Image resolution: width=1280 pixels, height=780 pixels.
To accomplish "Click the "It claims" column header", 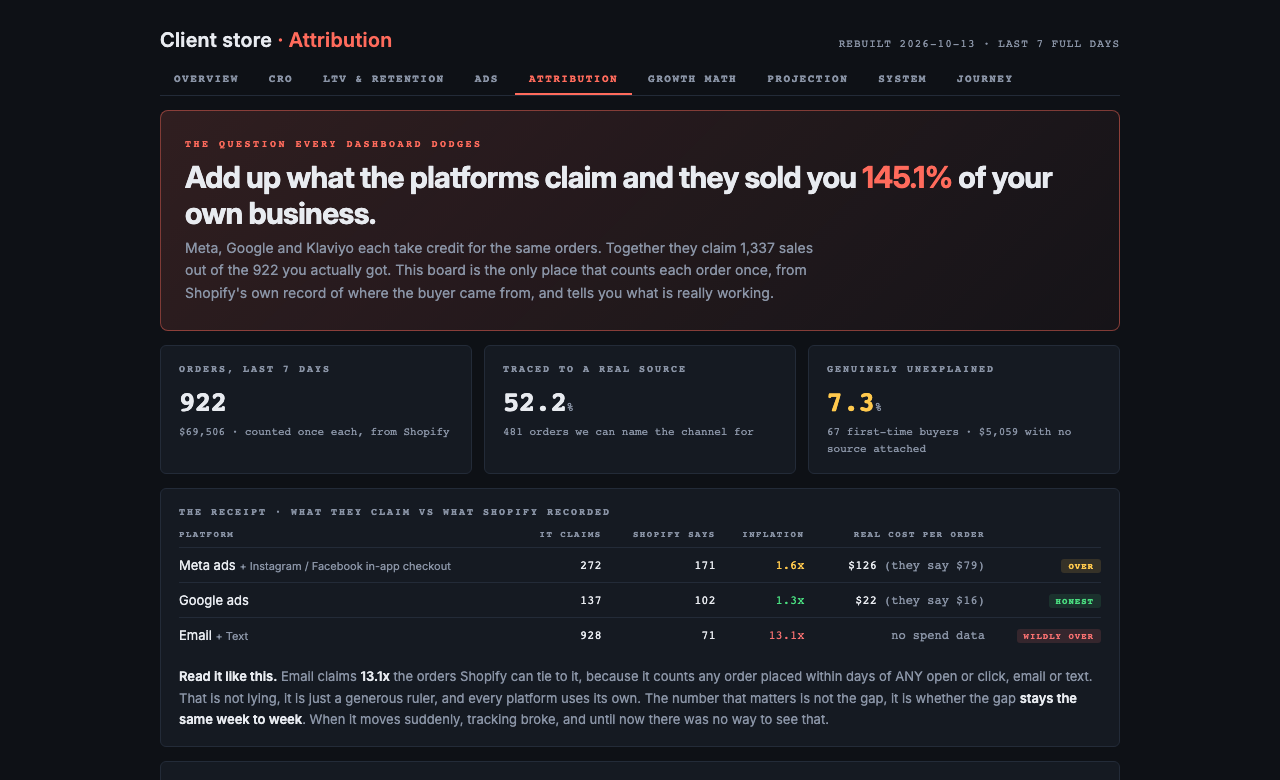I will click(x=570, y=534).
